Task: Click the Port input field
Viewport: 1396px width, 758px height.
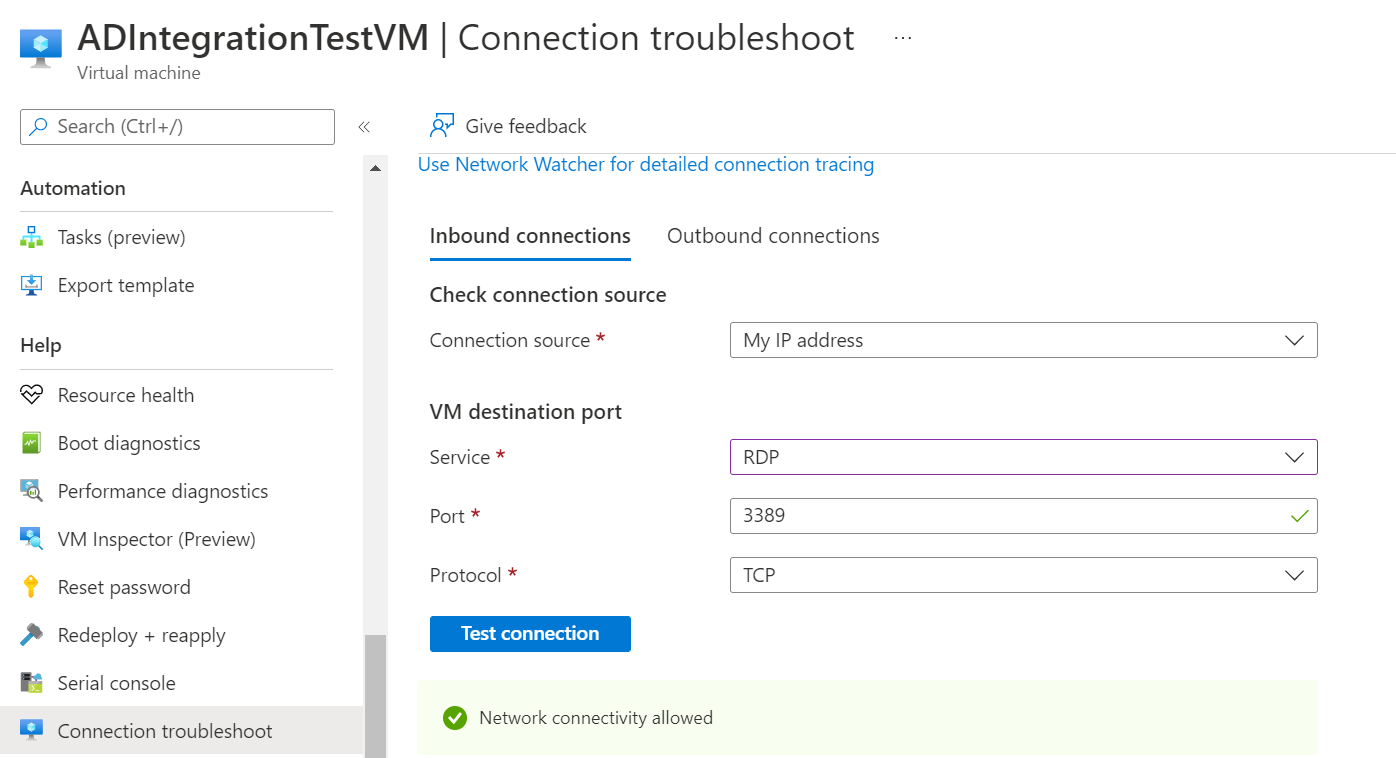Action: [1010, 516]
